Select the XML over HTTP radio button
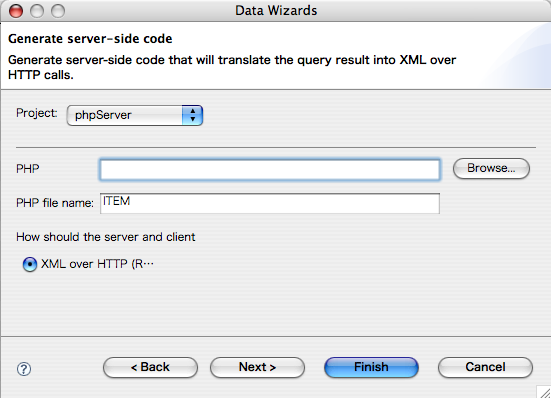The width and height of the screenshot is (551, 398). [30, 264]
